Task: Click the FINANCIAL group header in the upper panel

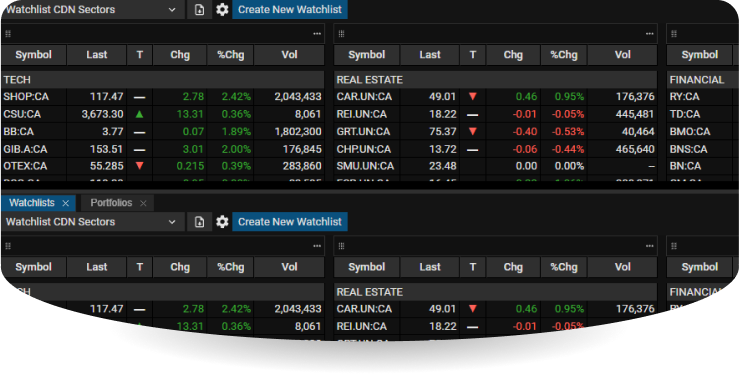Action: [x=703, y=80]
